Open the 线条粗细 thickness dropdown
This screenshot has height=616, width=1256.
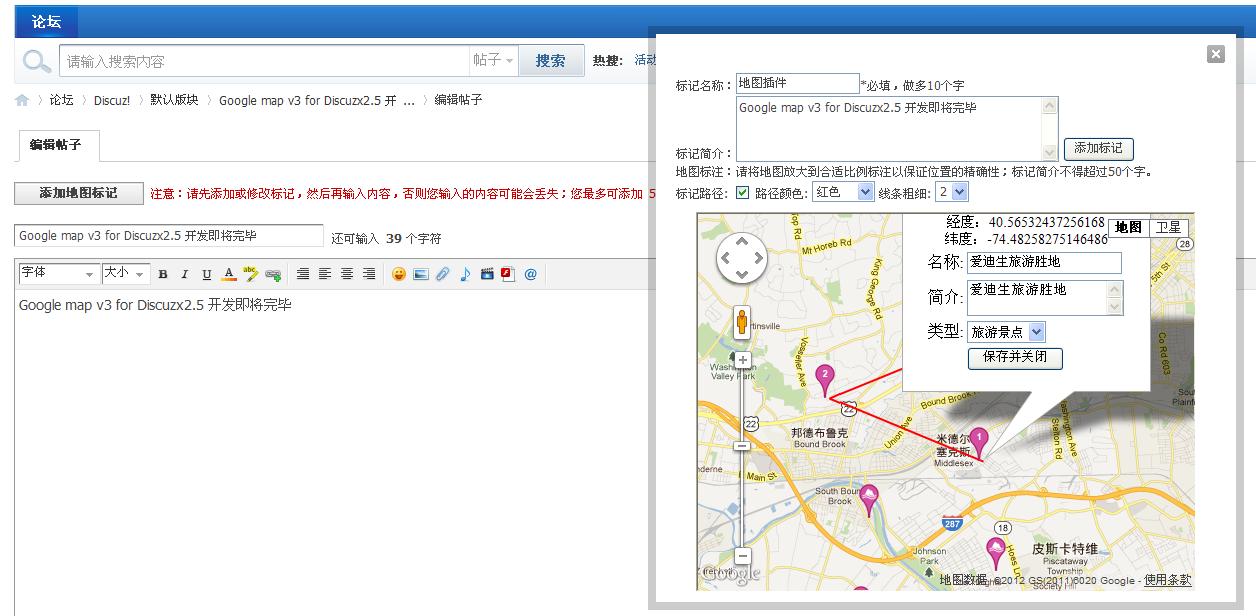pos(951,192)
